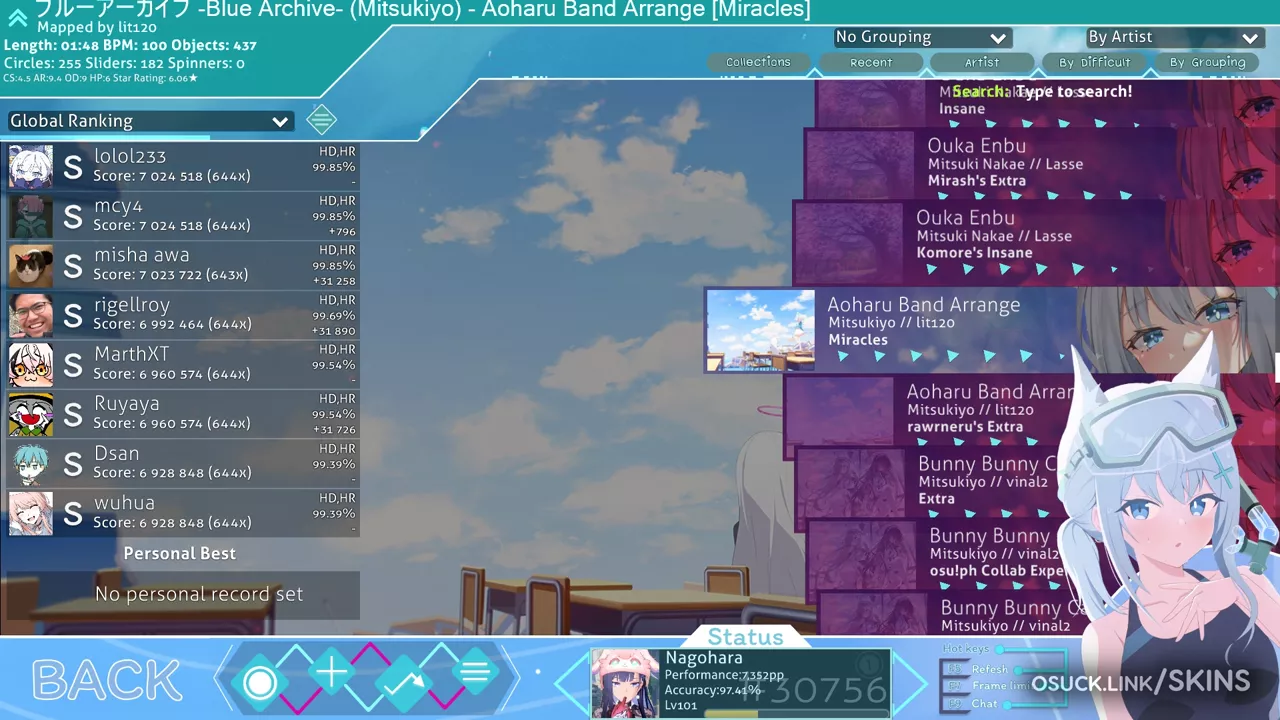This screenshot has height=720, width=1280.
Task: Switch to the Collections tab
Action: tap(758, 62)
